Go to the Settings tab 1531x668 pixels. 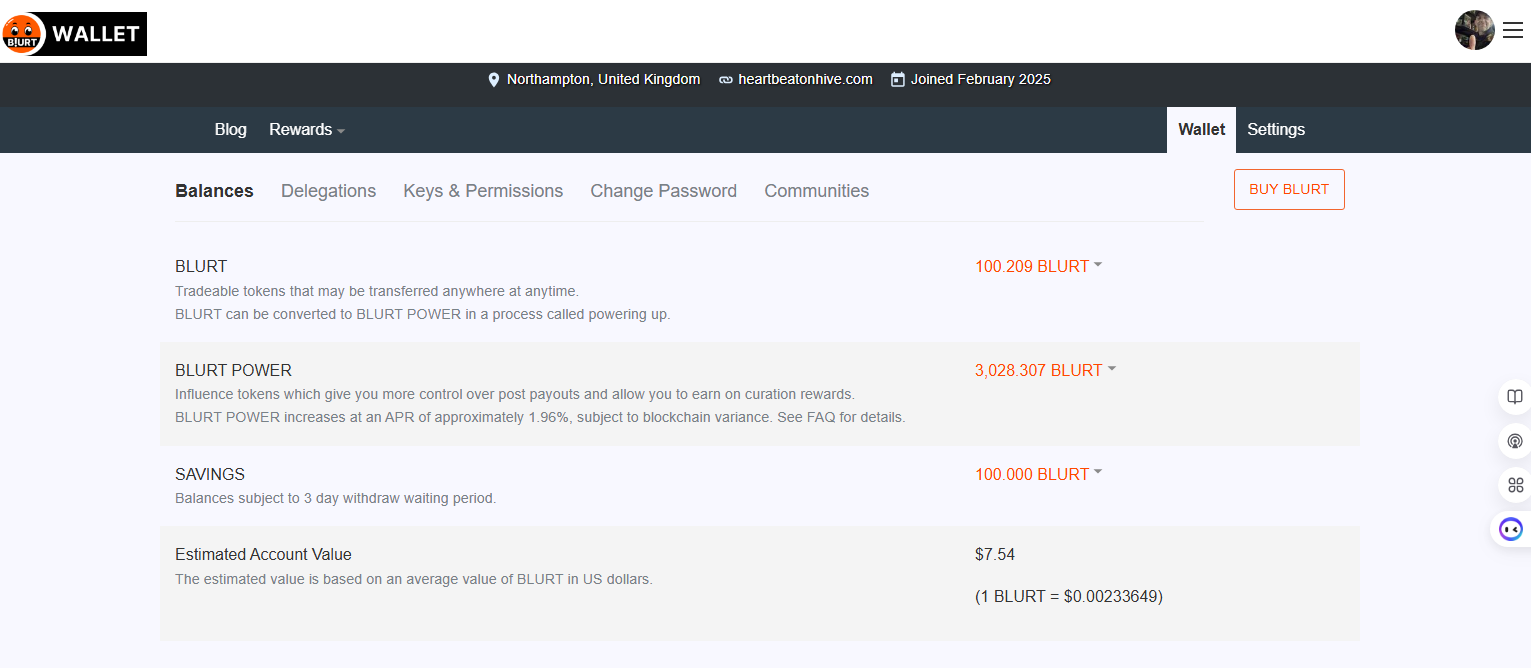pos(1275,130)
